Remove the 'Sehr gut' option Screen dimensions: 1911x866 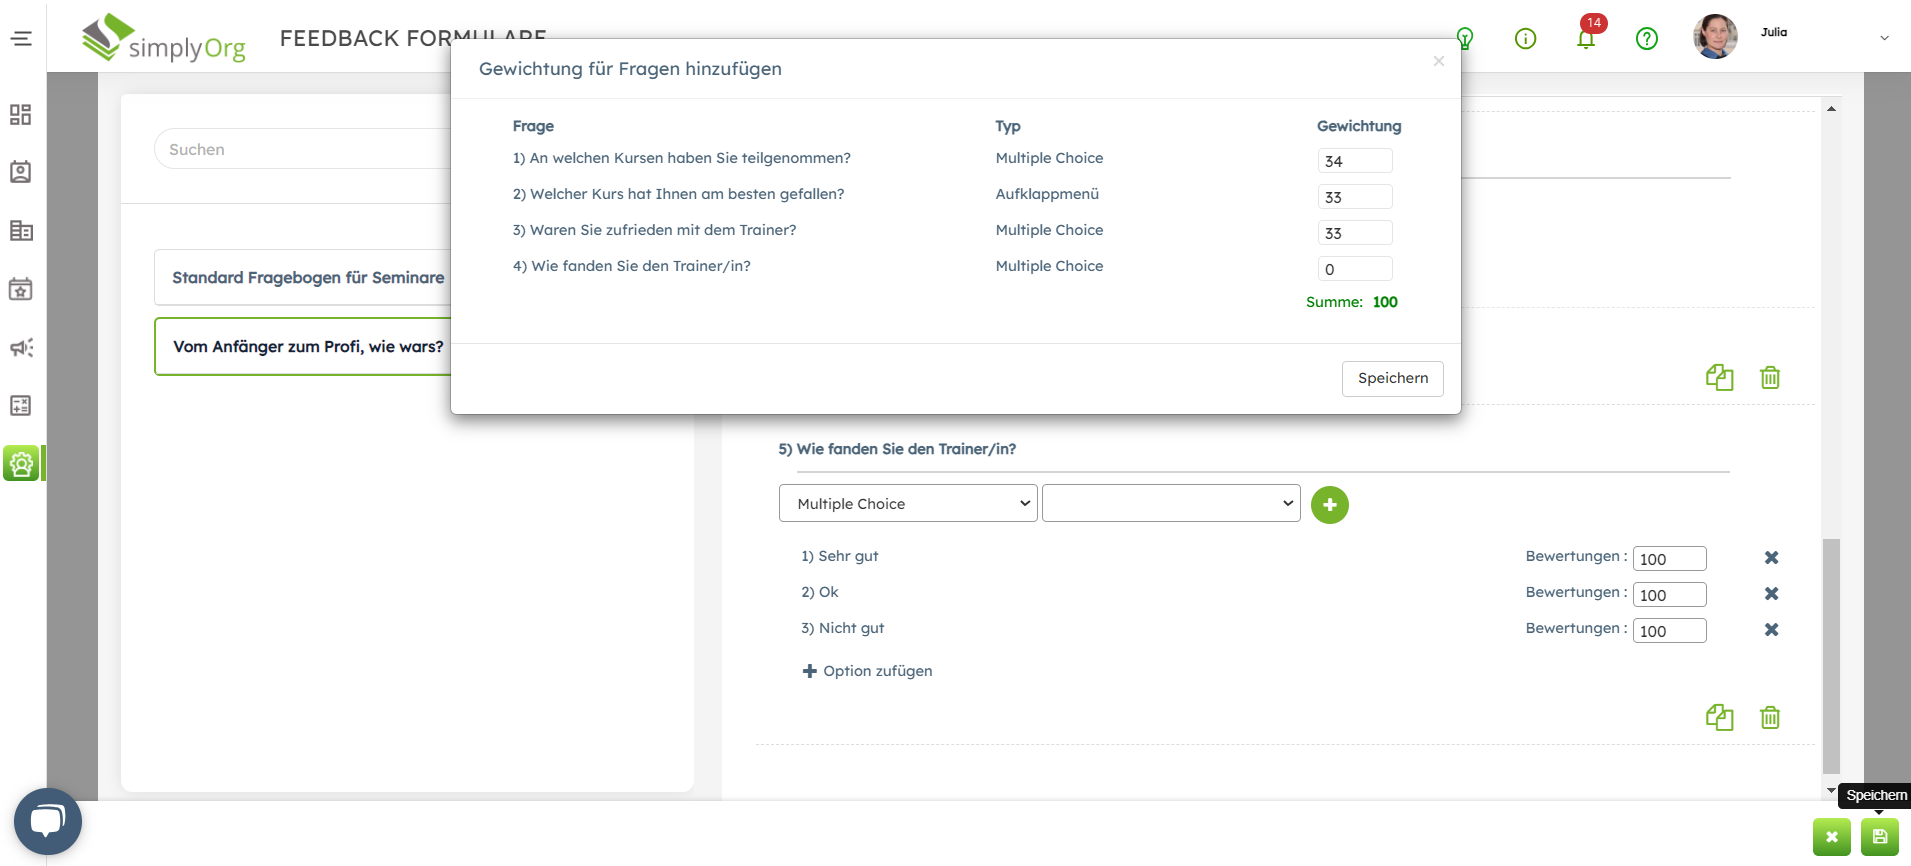pyautogui.click(x=1771, y=558)
